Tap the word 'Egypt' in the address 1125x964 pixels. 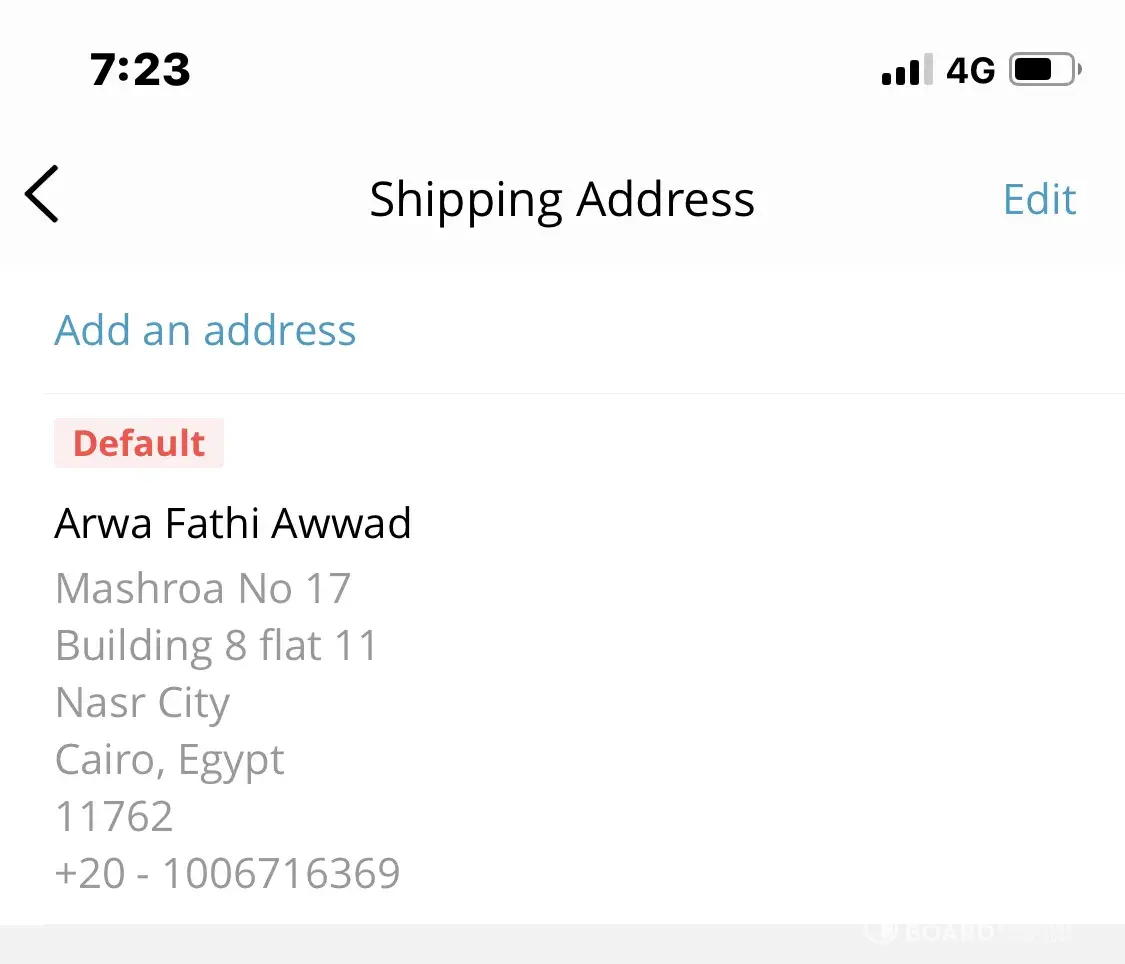[232, 760]
